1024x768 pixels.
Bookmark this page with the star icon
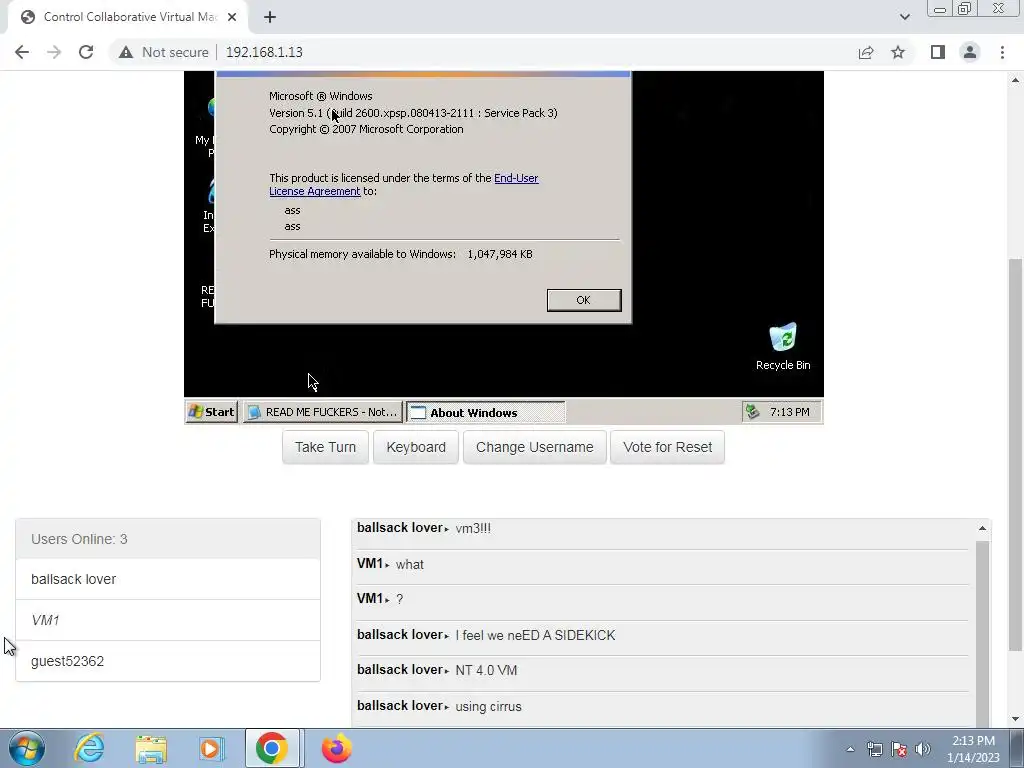898,52
